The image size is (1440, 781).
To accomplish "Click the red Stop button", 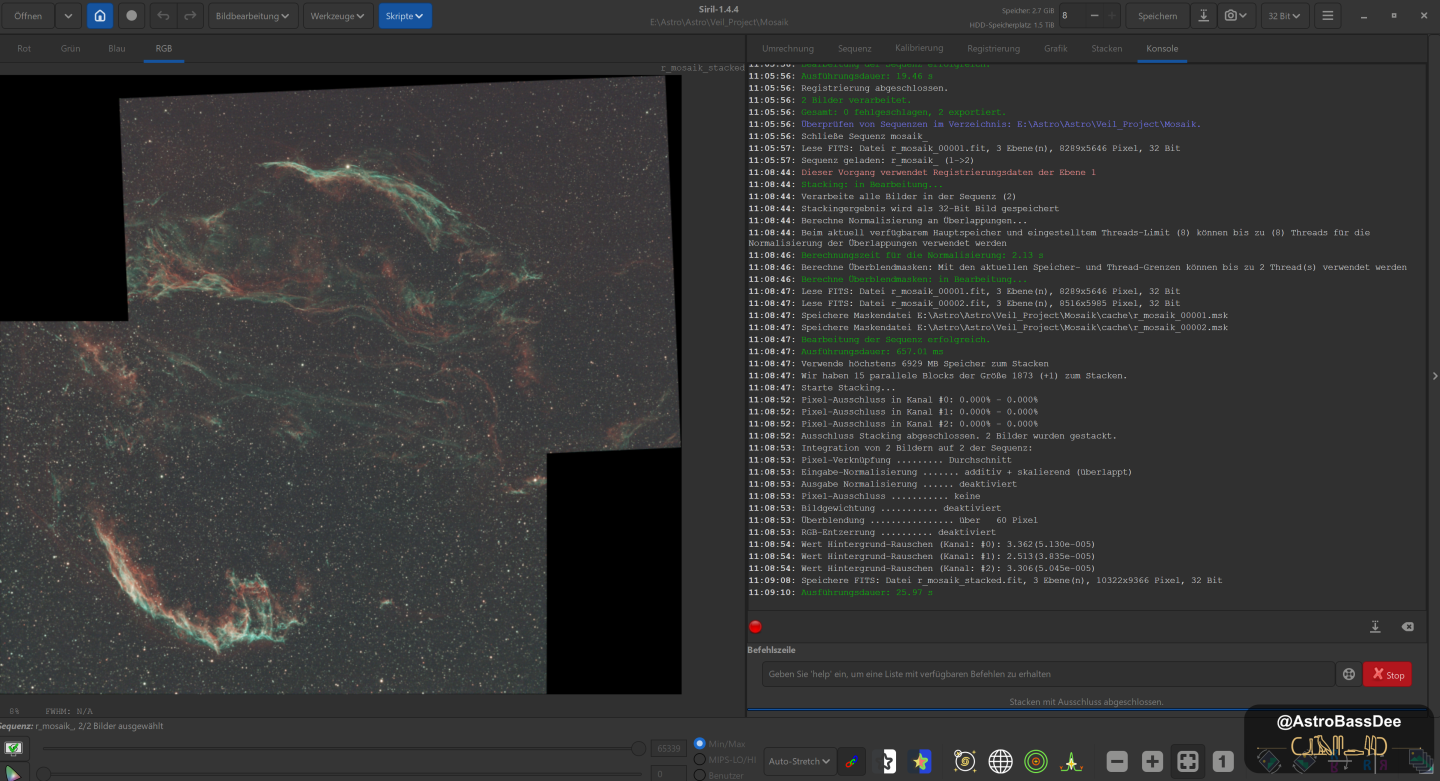I will (x=1387, y=674).
